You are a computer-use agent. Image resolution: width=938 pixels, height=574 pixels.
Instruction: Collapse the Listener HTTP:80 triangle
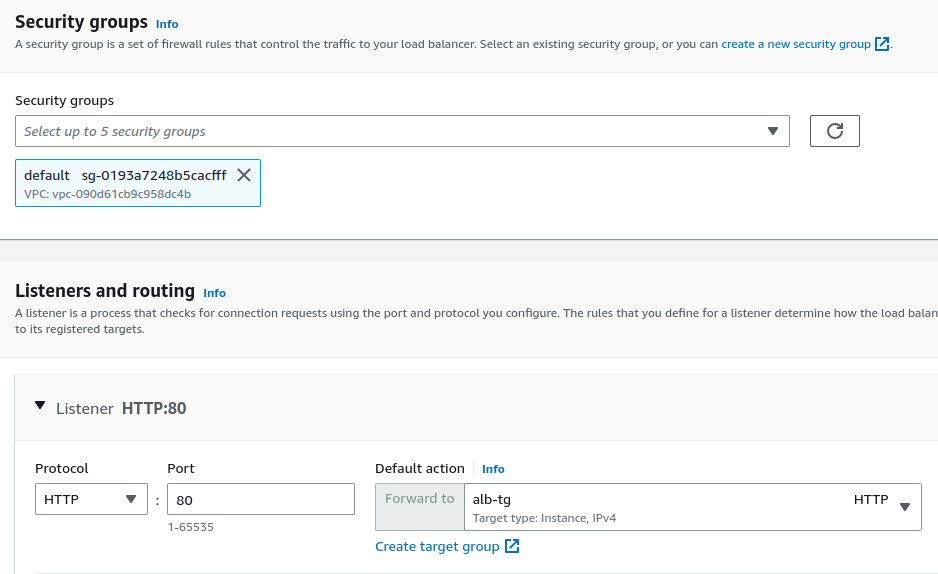pos(40,405)
